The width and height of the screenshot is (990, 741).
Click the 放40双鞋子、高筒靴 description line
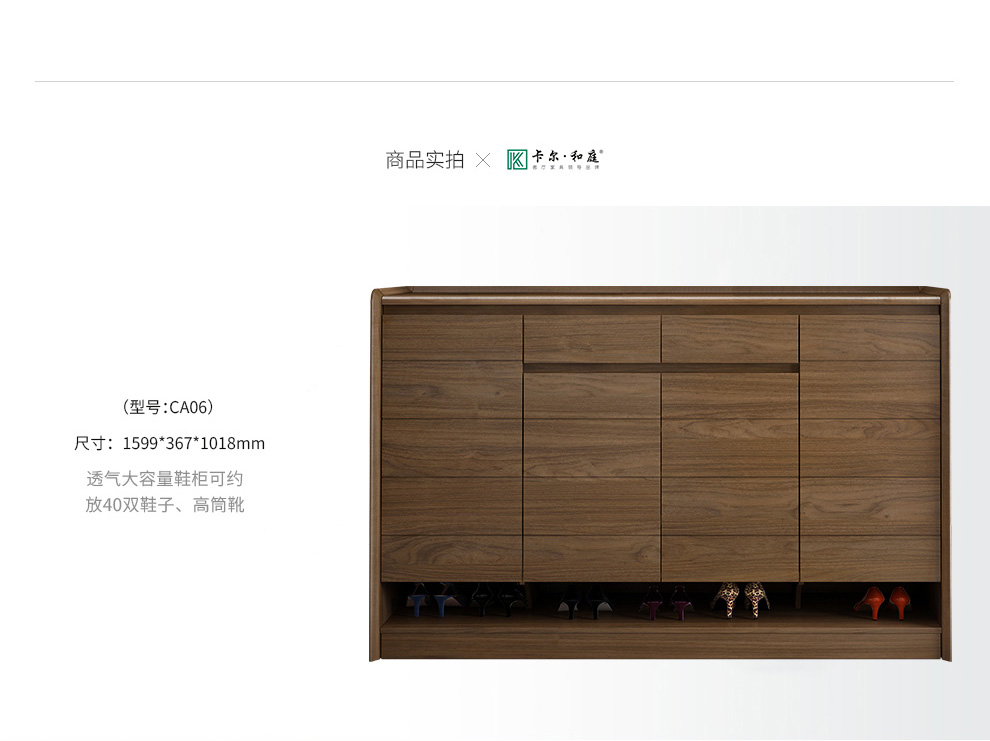pos(165,505)
